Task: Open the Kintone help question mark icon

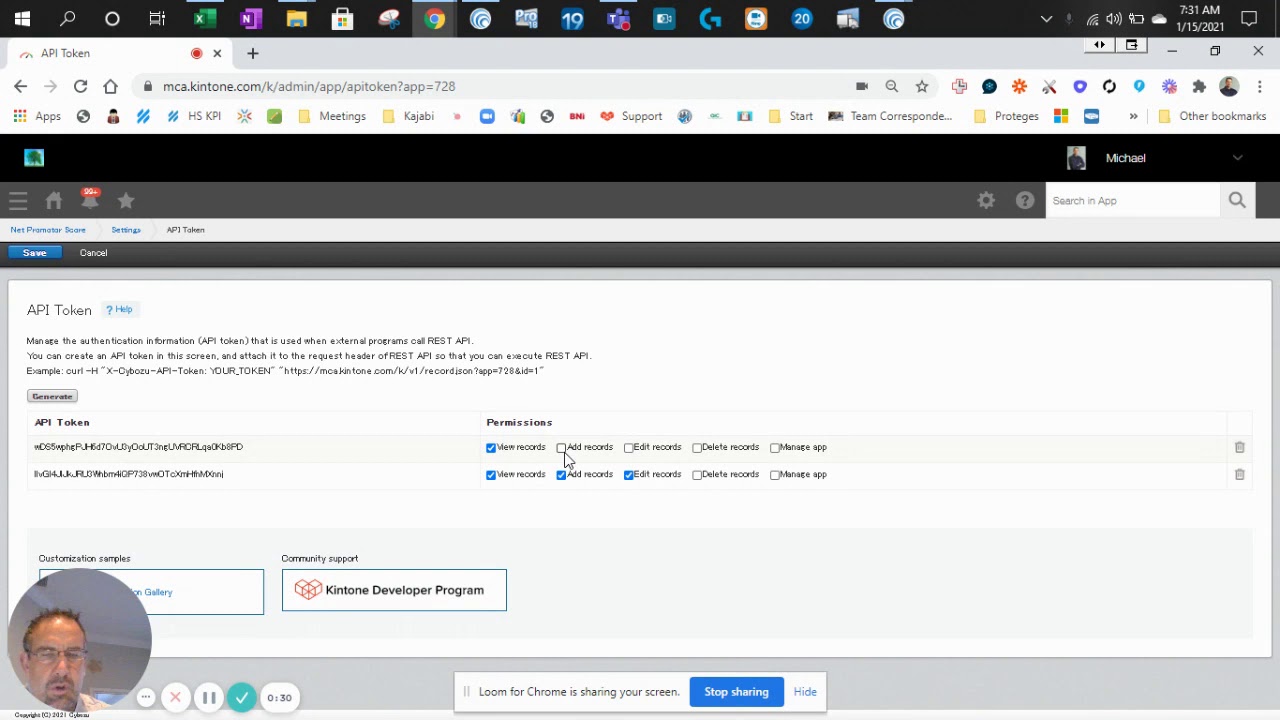Action: click(1025, 201)
